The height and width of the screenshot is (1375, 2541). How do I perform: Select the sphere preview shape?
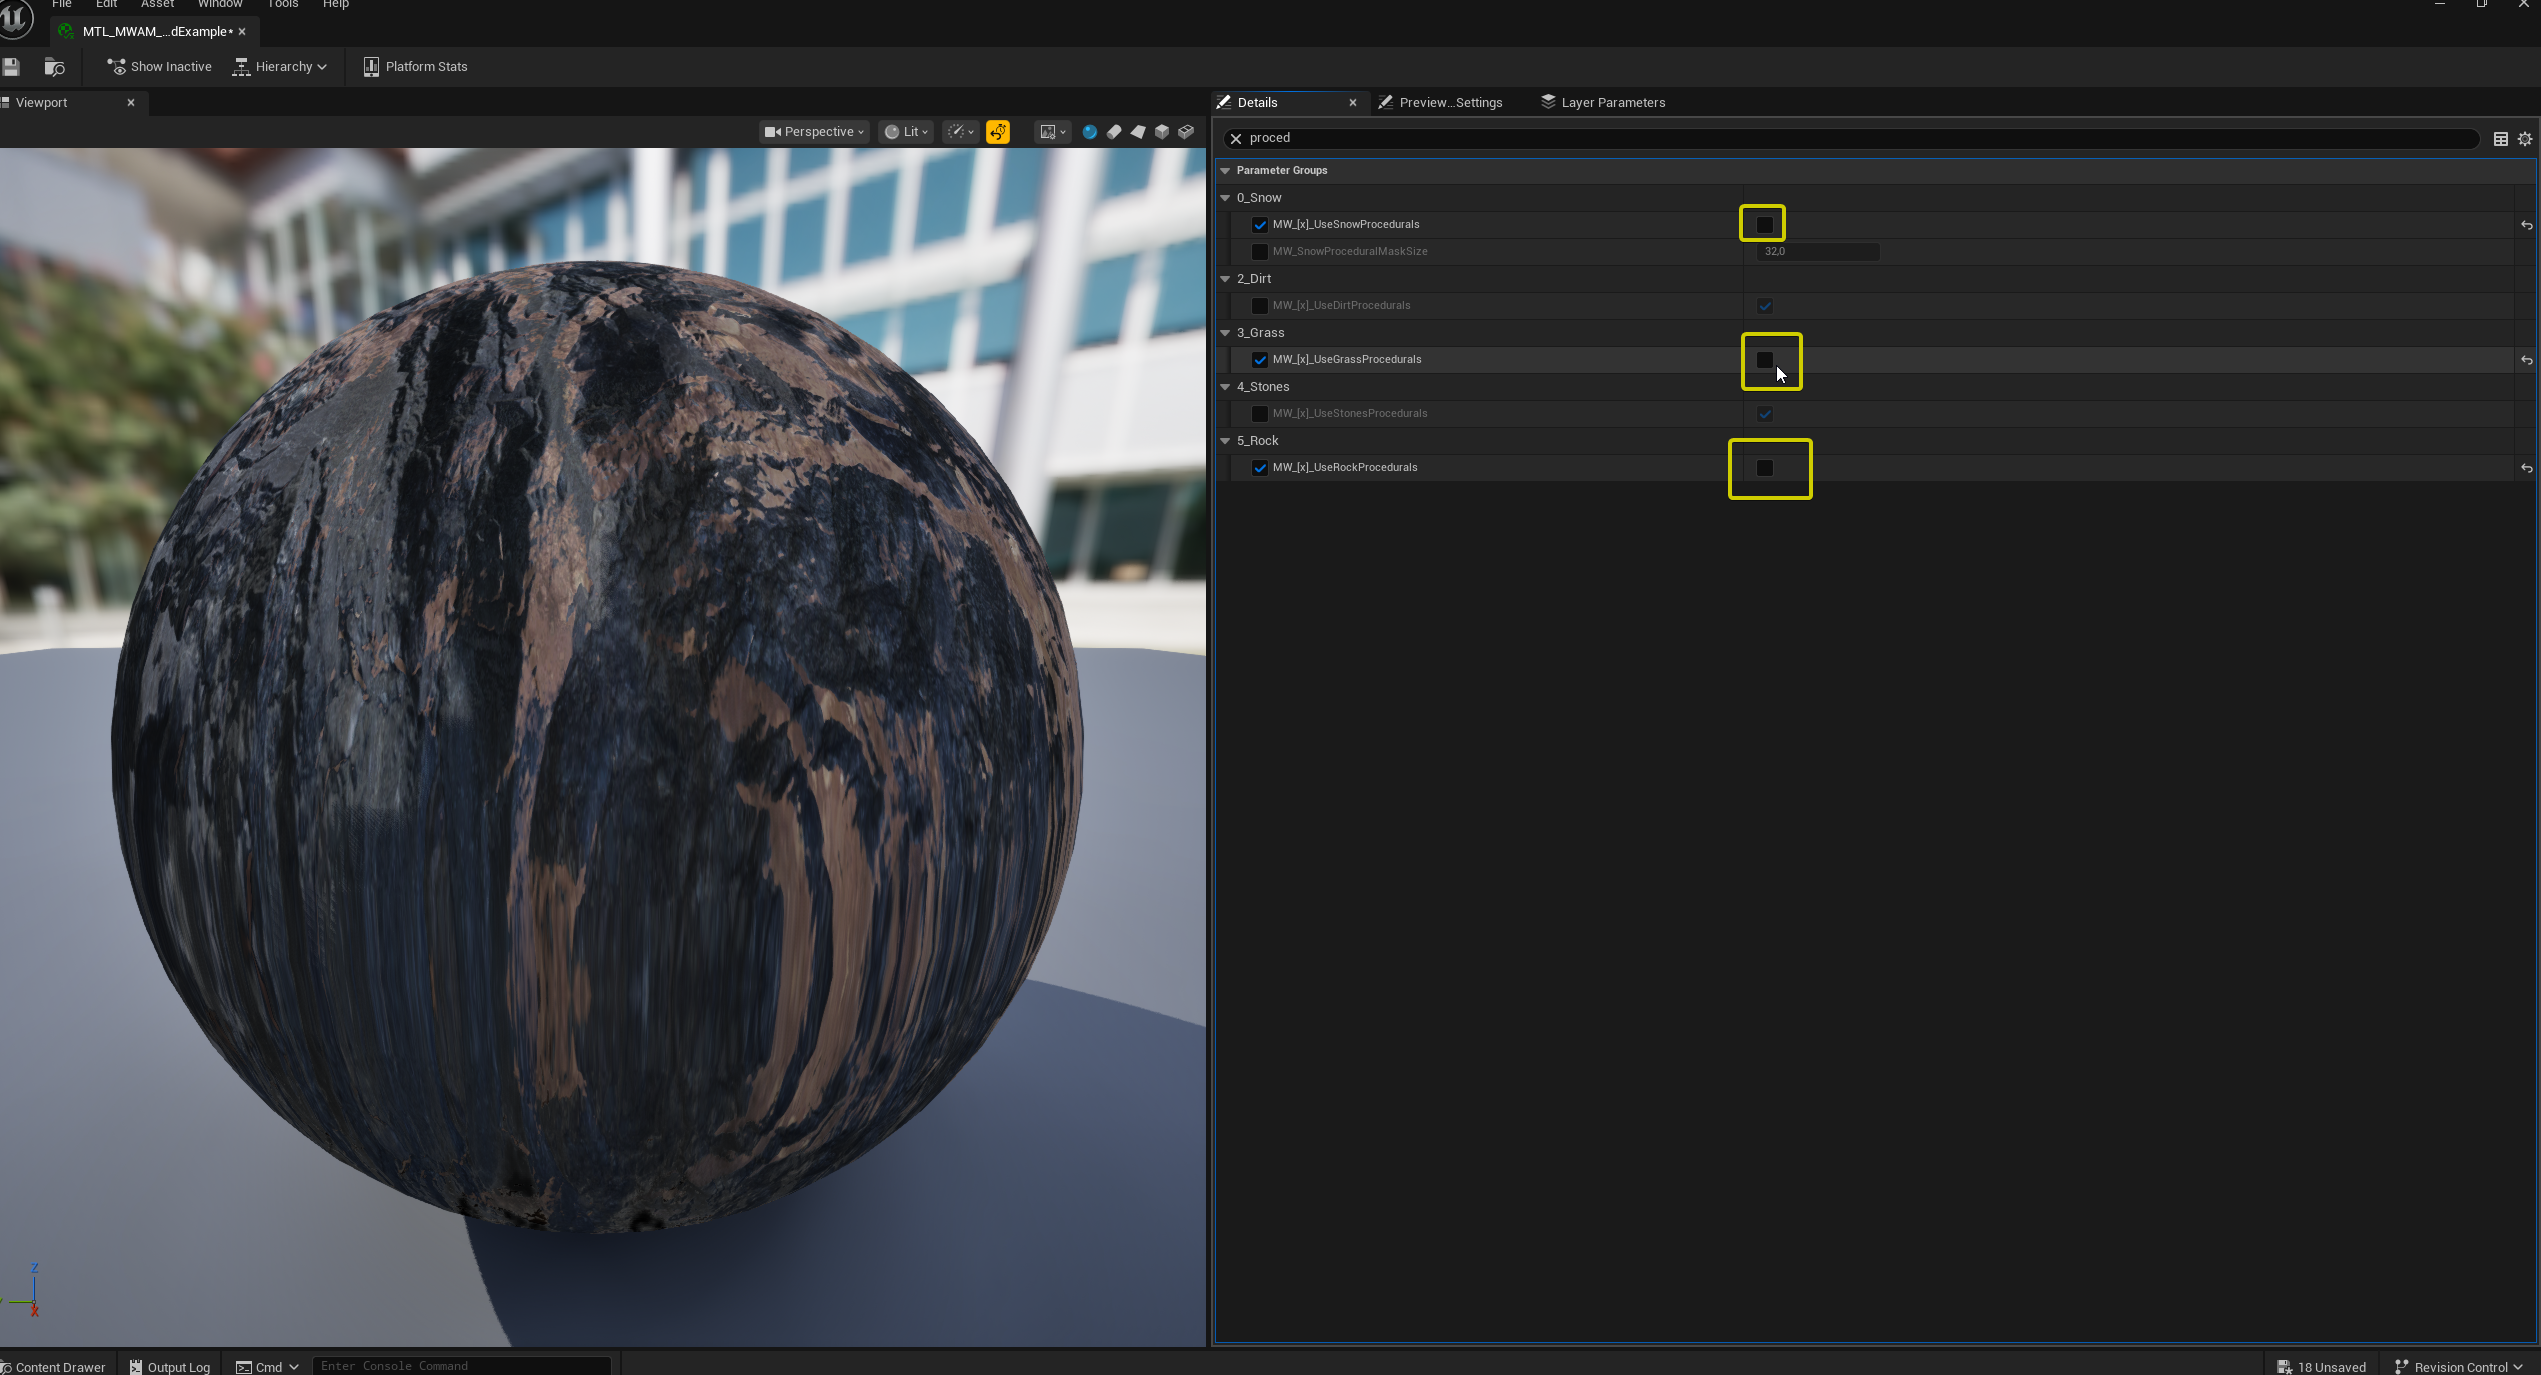(1090, 132)
